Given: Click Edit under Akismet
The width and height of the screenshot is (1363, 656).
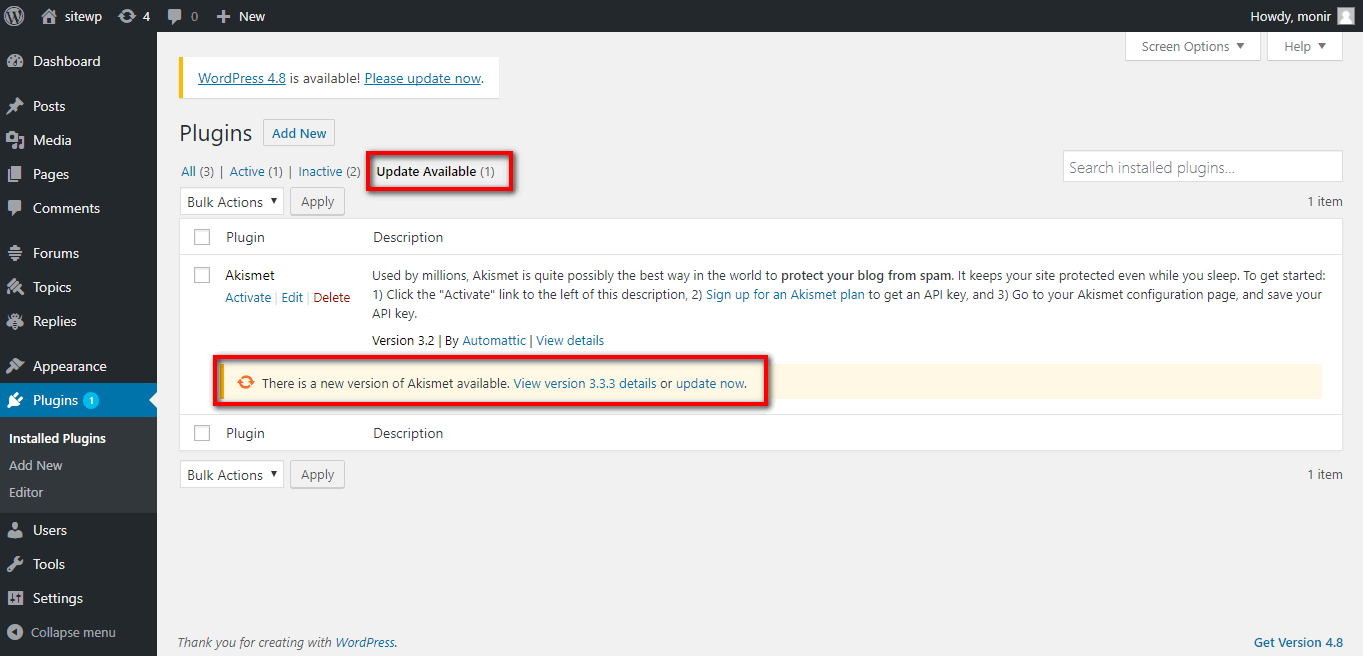Looking at the screenshot, I should tap(292, 297).
